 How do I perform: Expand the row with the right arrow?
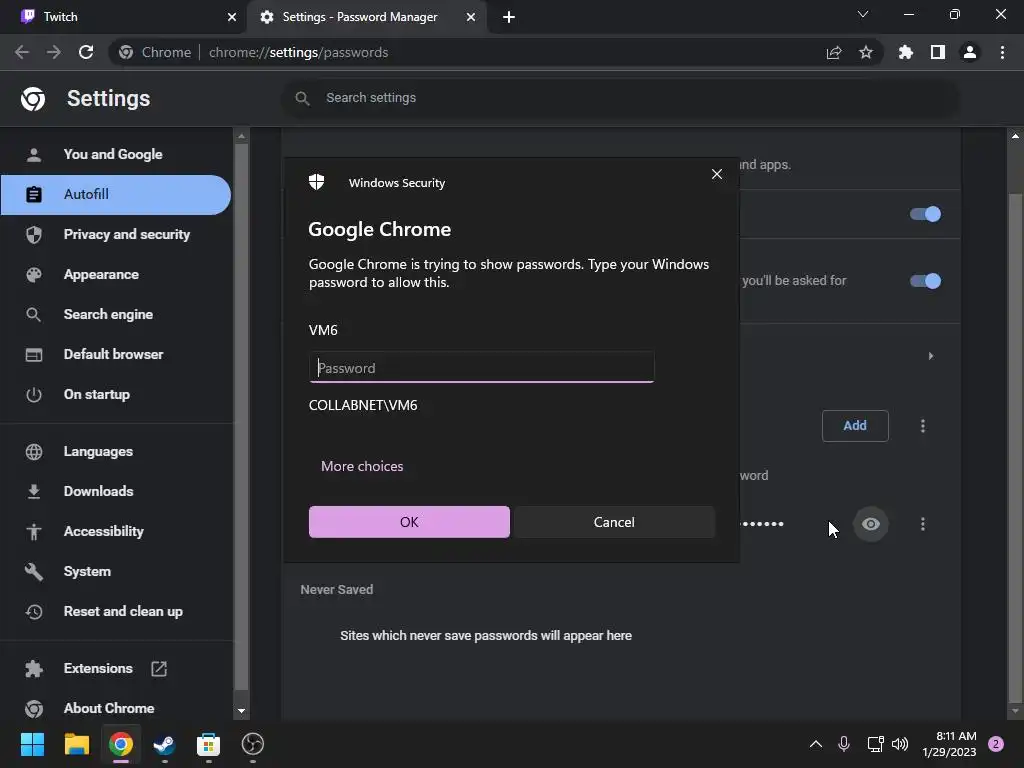(x=931, y=356)
